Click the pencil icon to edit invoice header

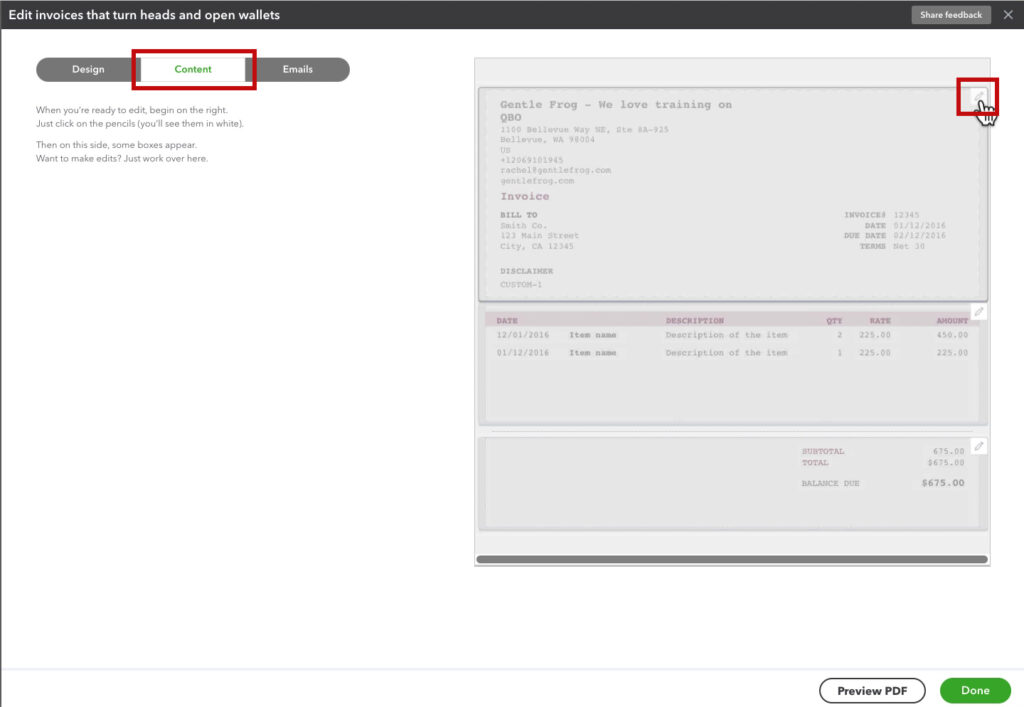coord(980,98)
